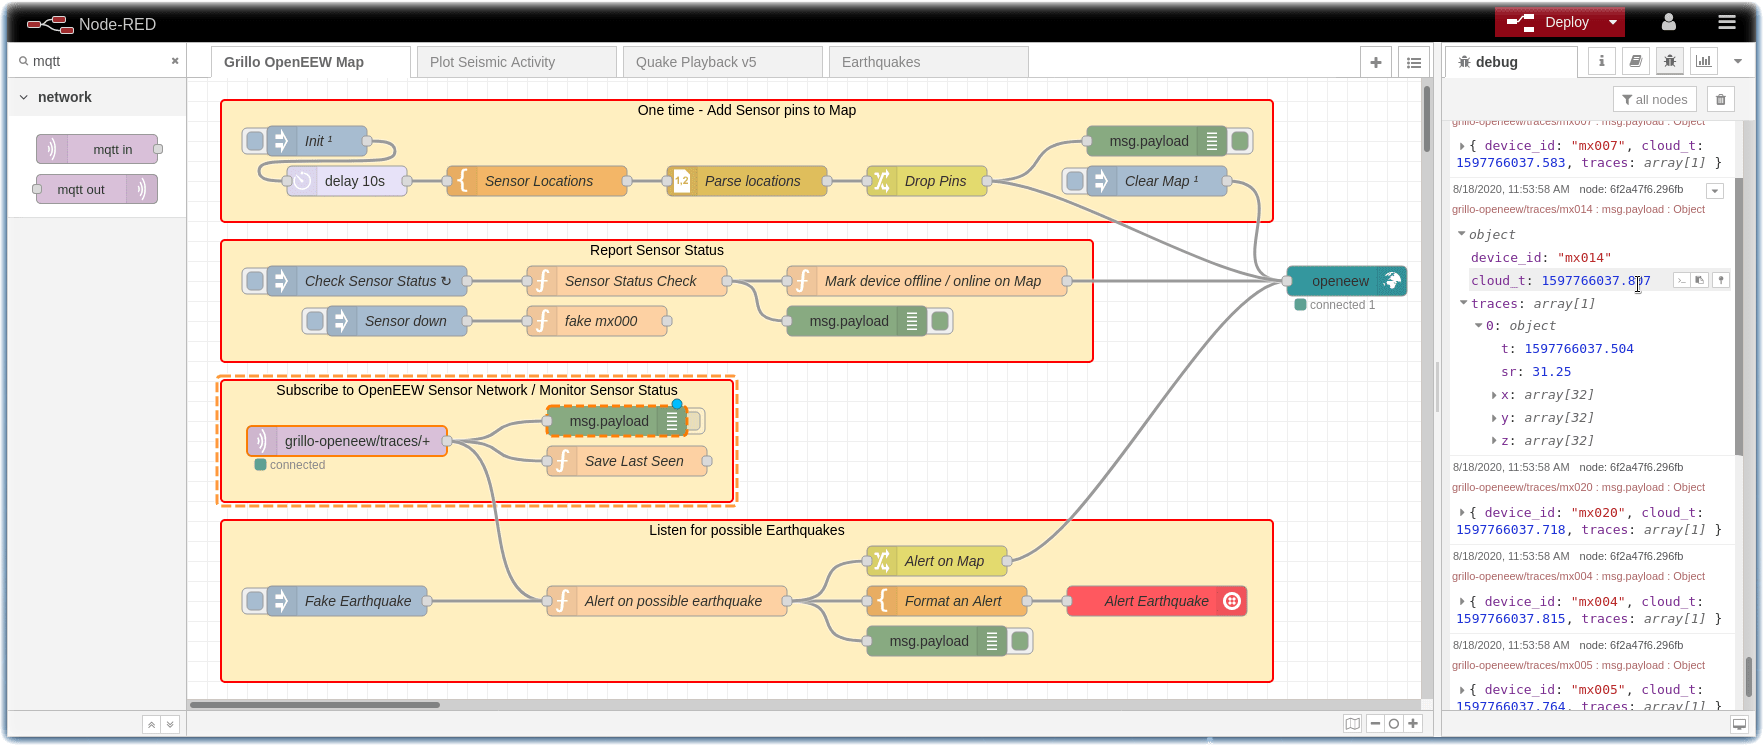Open the Node-RED main hamburger menu
The height and width of the screenshot is (745, 1763).
coord(1726,22)
